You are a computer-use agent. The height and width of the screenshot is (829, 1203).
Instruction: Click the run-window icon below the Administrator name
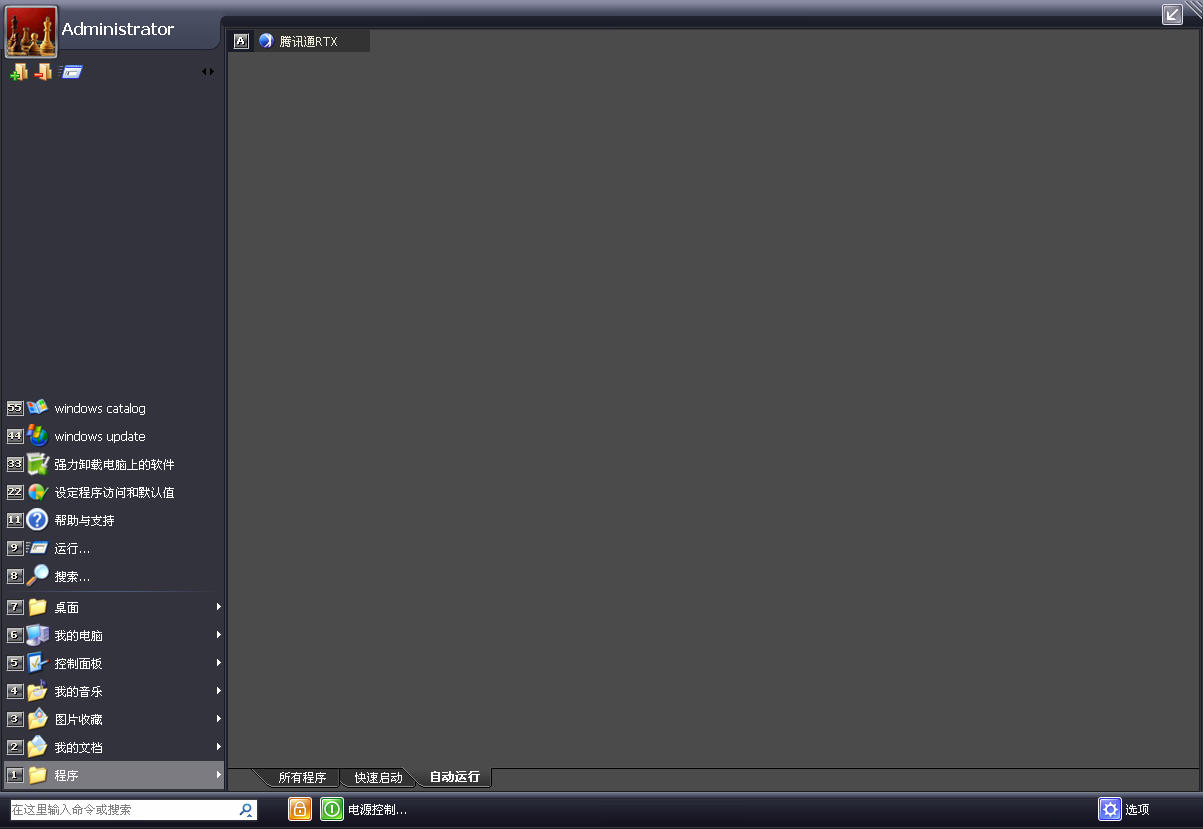click(71, 72)
